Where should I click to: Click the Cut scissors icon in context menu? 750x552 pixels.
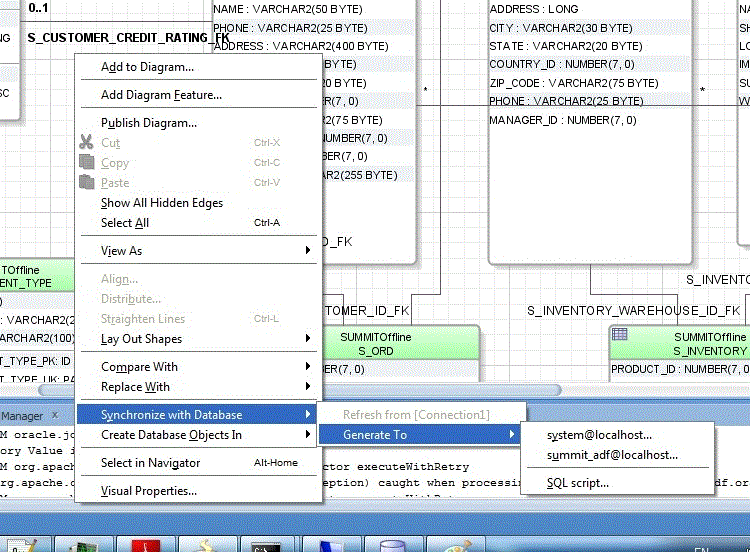point(86,143)
